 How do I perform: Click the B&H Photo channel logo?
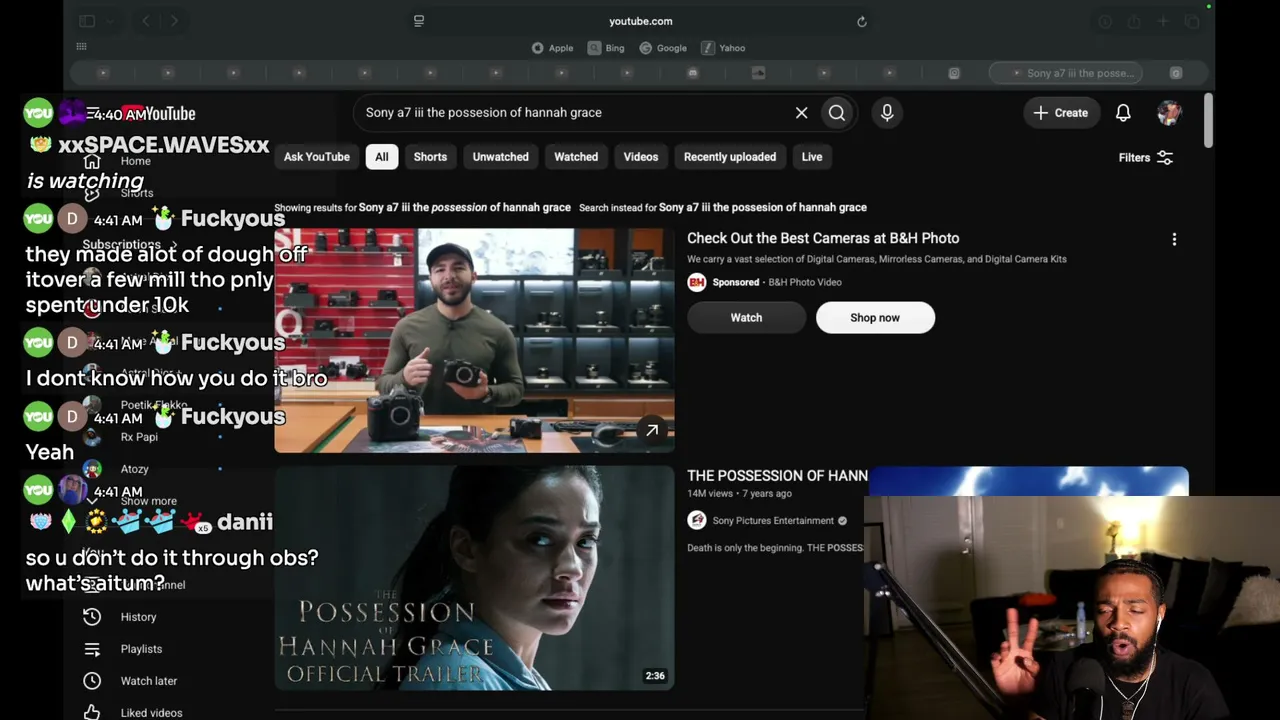pyautogui.click(x=697, y=282)
